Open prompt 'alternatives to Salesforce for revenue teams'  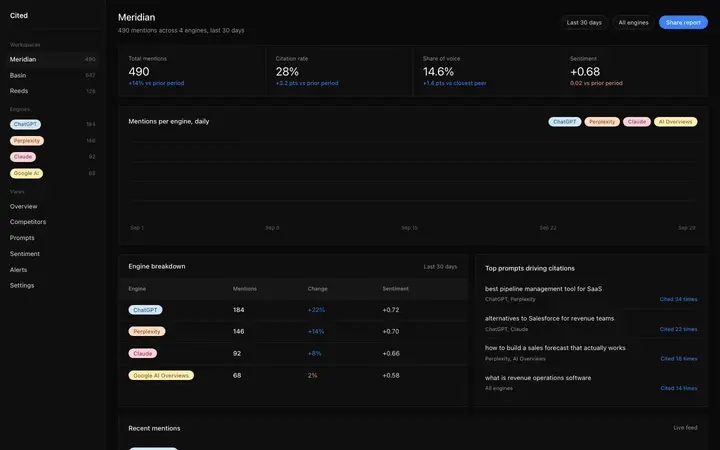pyautogui.click(x=549, y=318)
